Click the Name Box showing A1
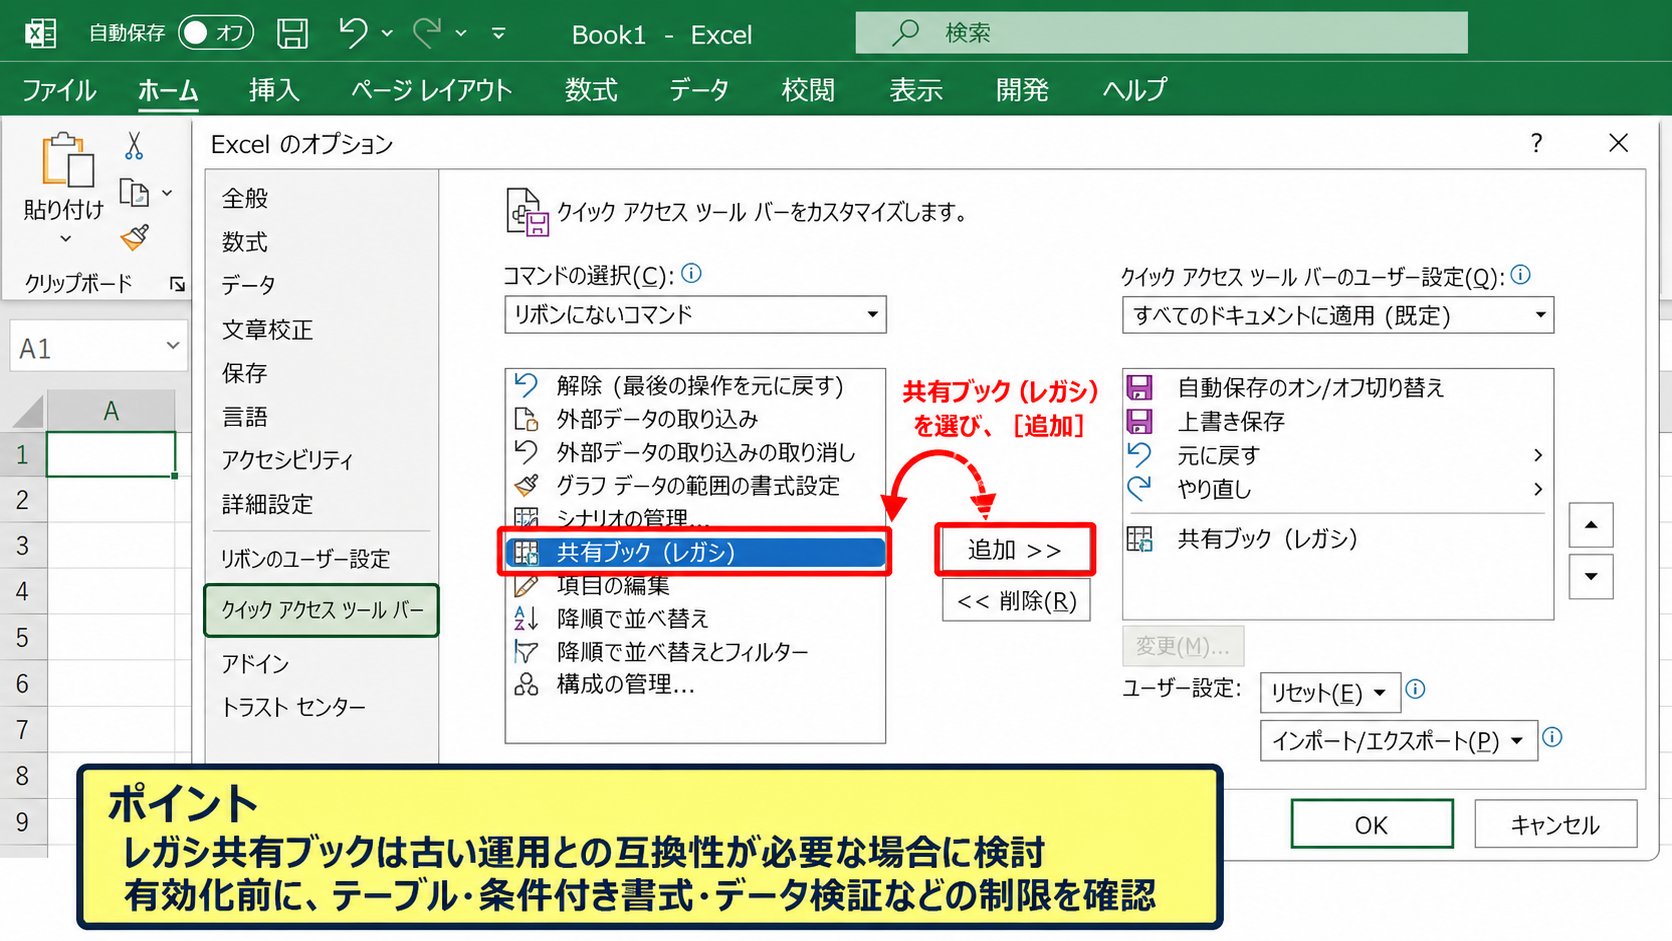 pyautogui.click(x=98, y=347)
